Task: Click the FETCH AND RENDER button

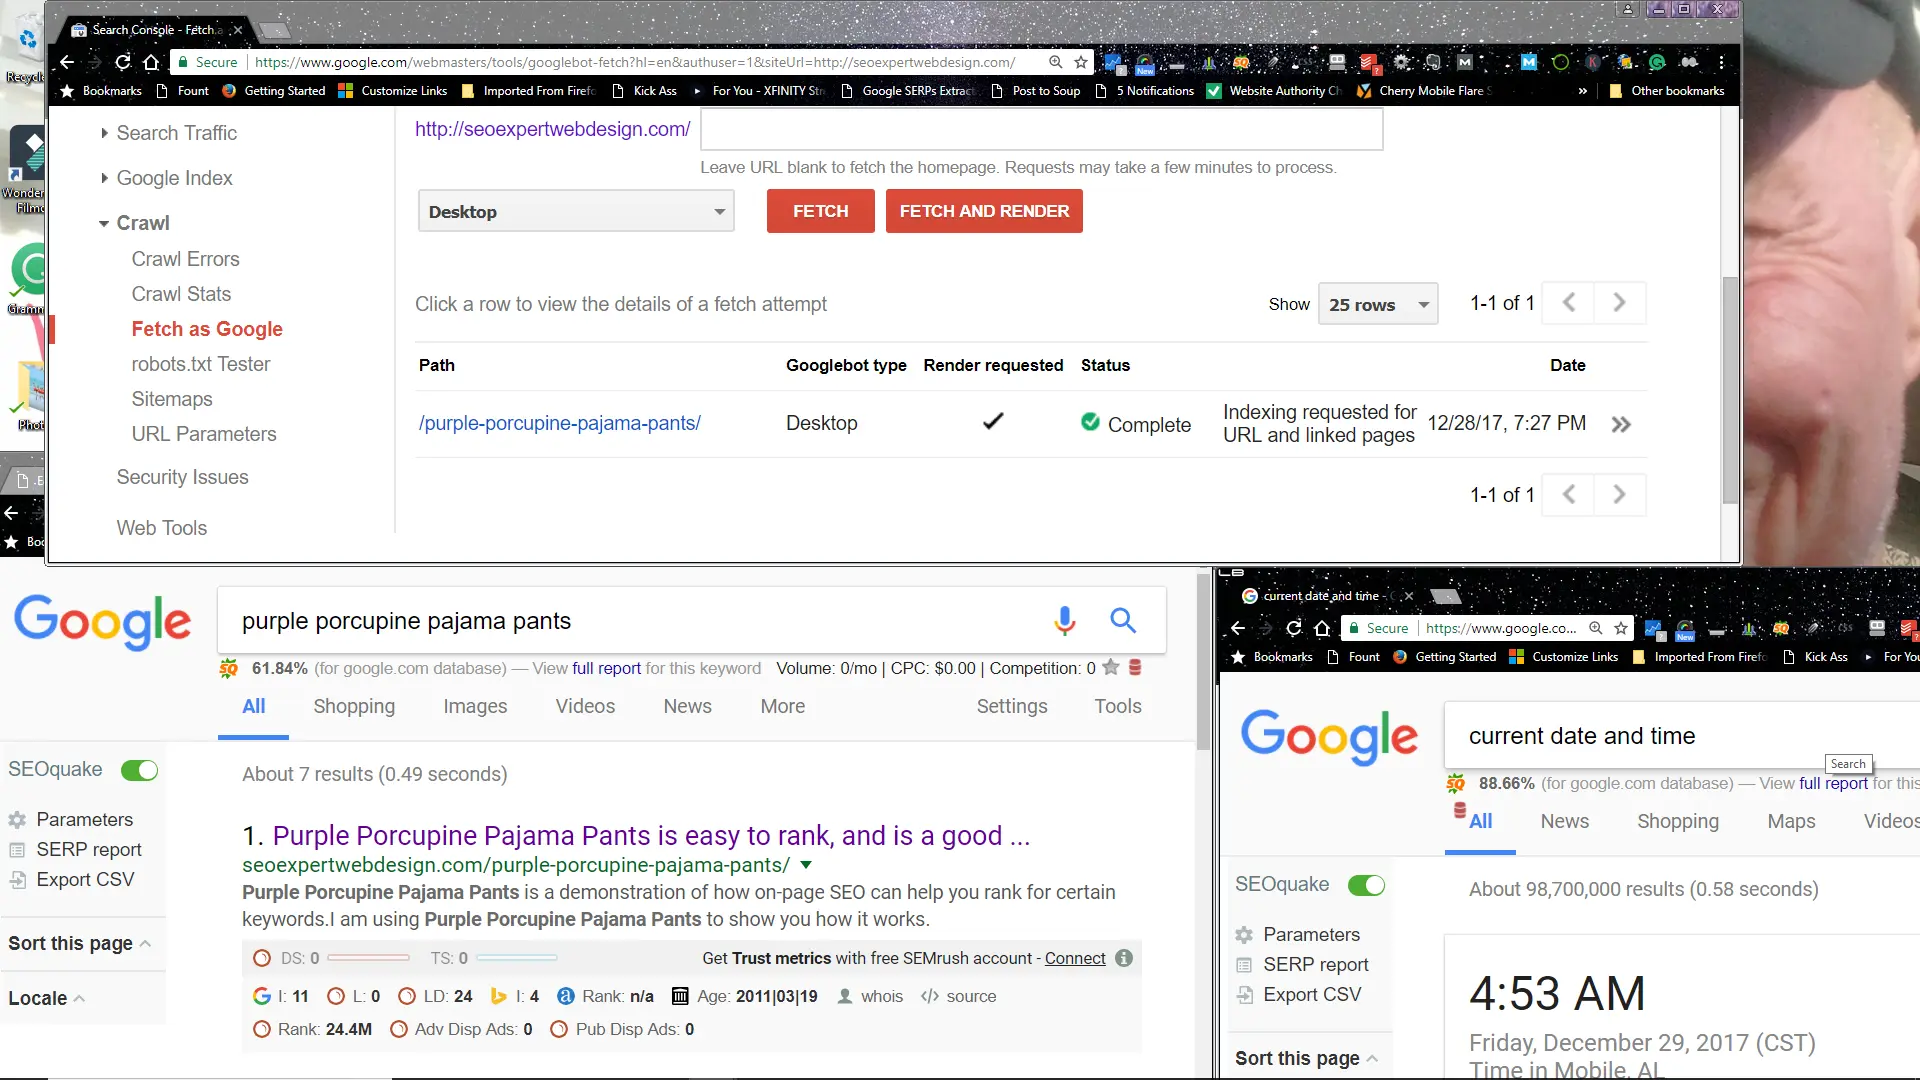Action: click(x=984, y=211)
